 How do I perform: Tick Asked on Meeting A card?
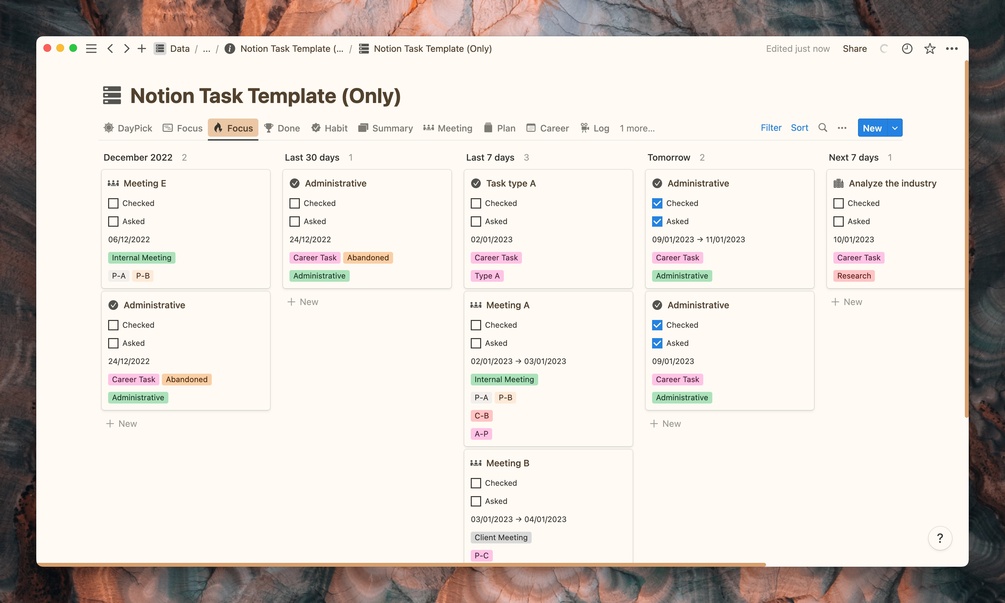(x=476, y=343)
